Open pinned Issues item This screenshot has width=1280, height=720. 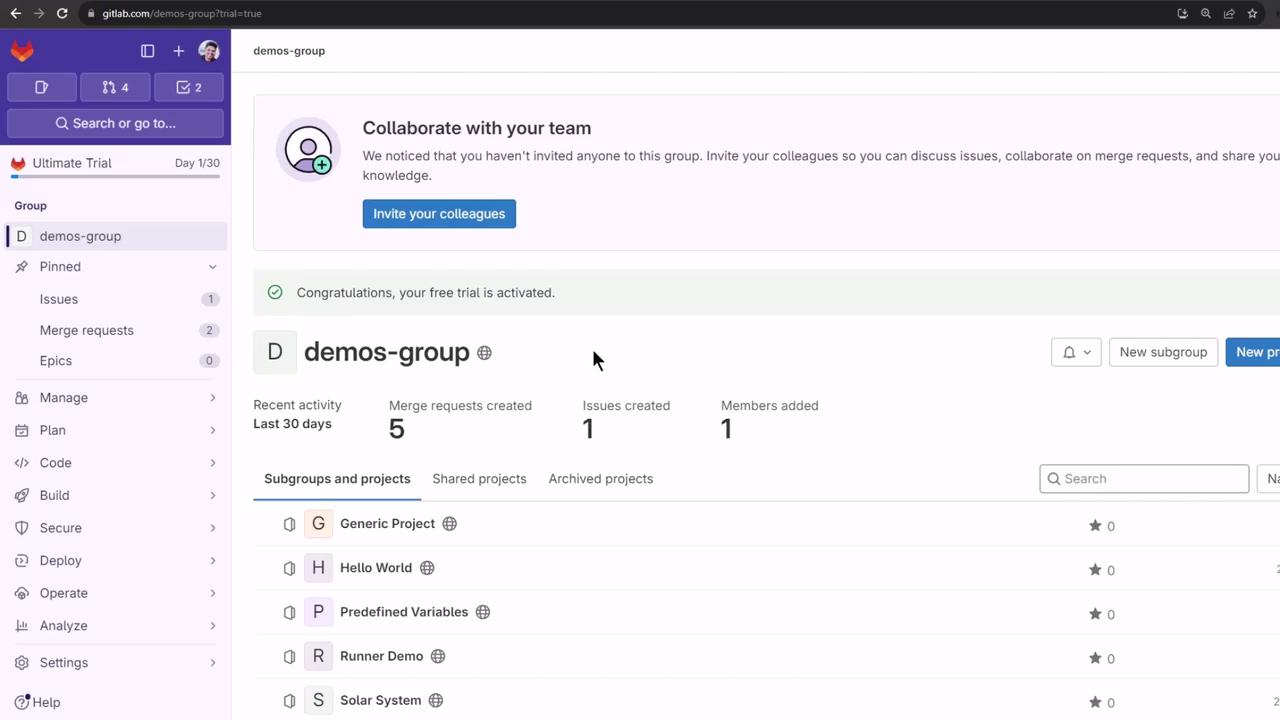click(x=116, y=299)
